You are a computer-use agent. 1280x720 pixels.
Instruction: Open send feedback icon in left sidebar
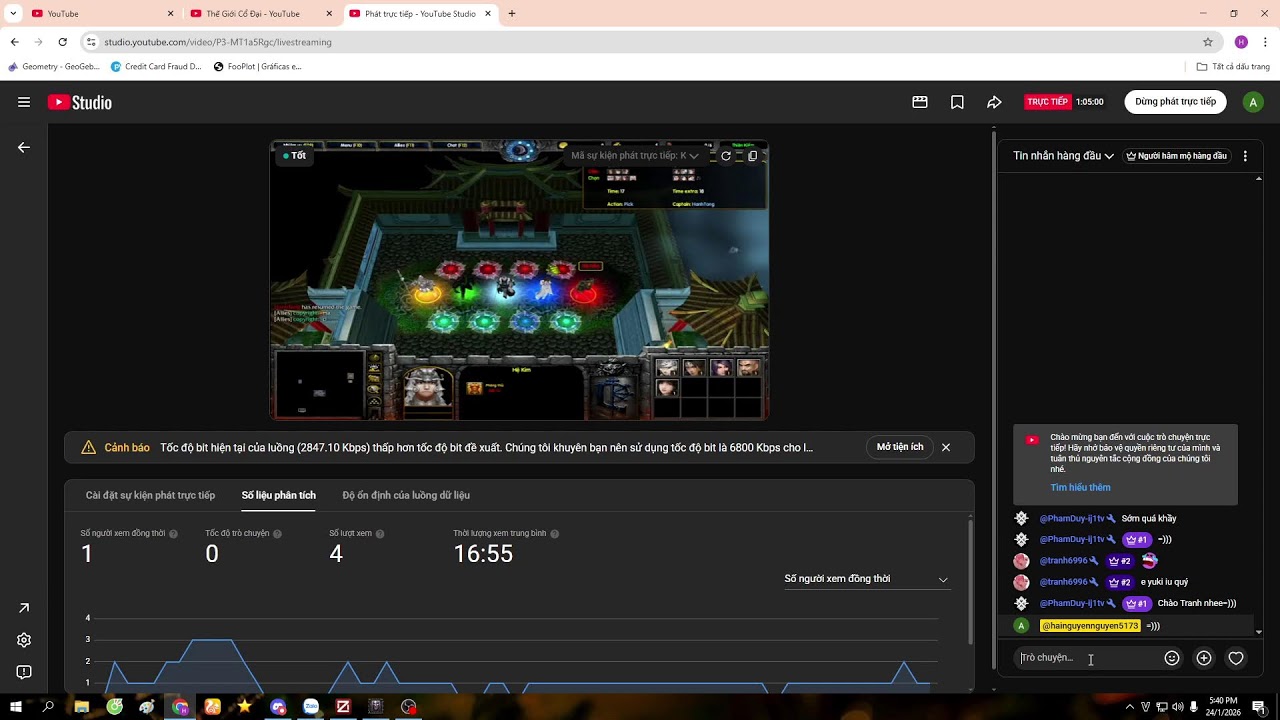24,672
